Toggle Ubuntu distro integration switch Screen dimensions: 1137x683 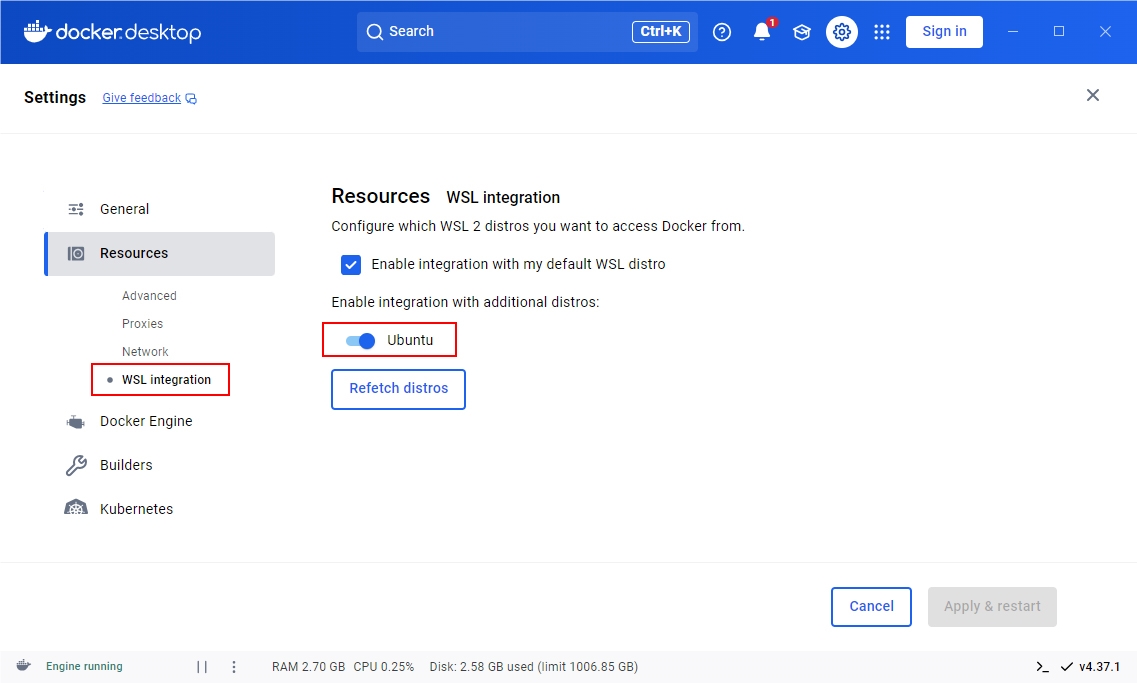pyautogui.click(x=360, y=341)
